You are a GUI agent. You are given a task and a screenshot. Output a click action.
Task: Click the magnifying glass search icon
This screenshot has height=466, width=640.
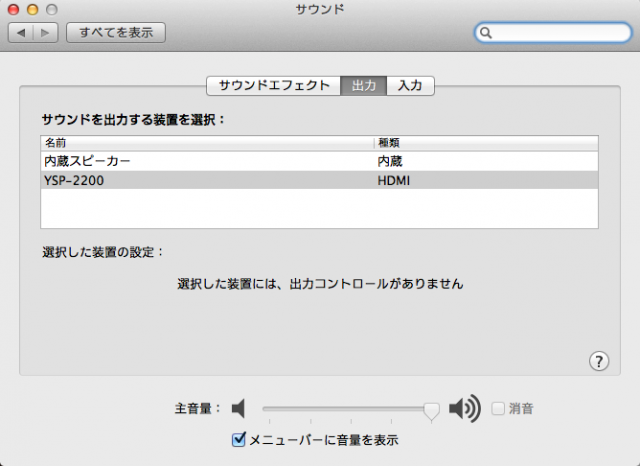[x=485, y=33]
